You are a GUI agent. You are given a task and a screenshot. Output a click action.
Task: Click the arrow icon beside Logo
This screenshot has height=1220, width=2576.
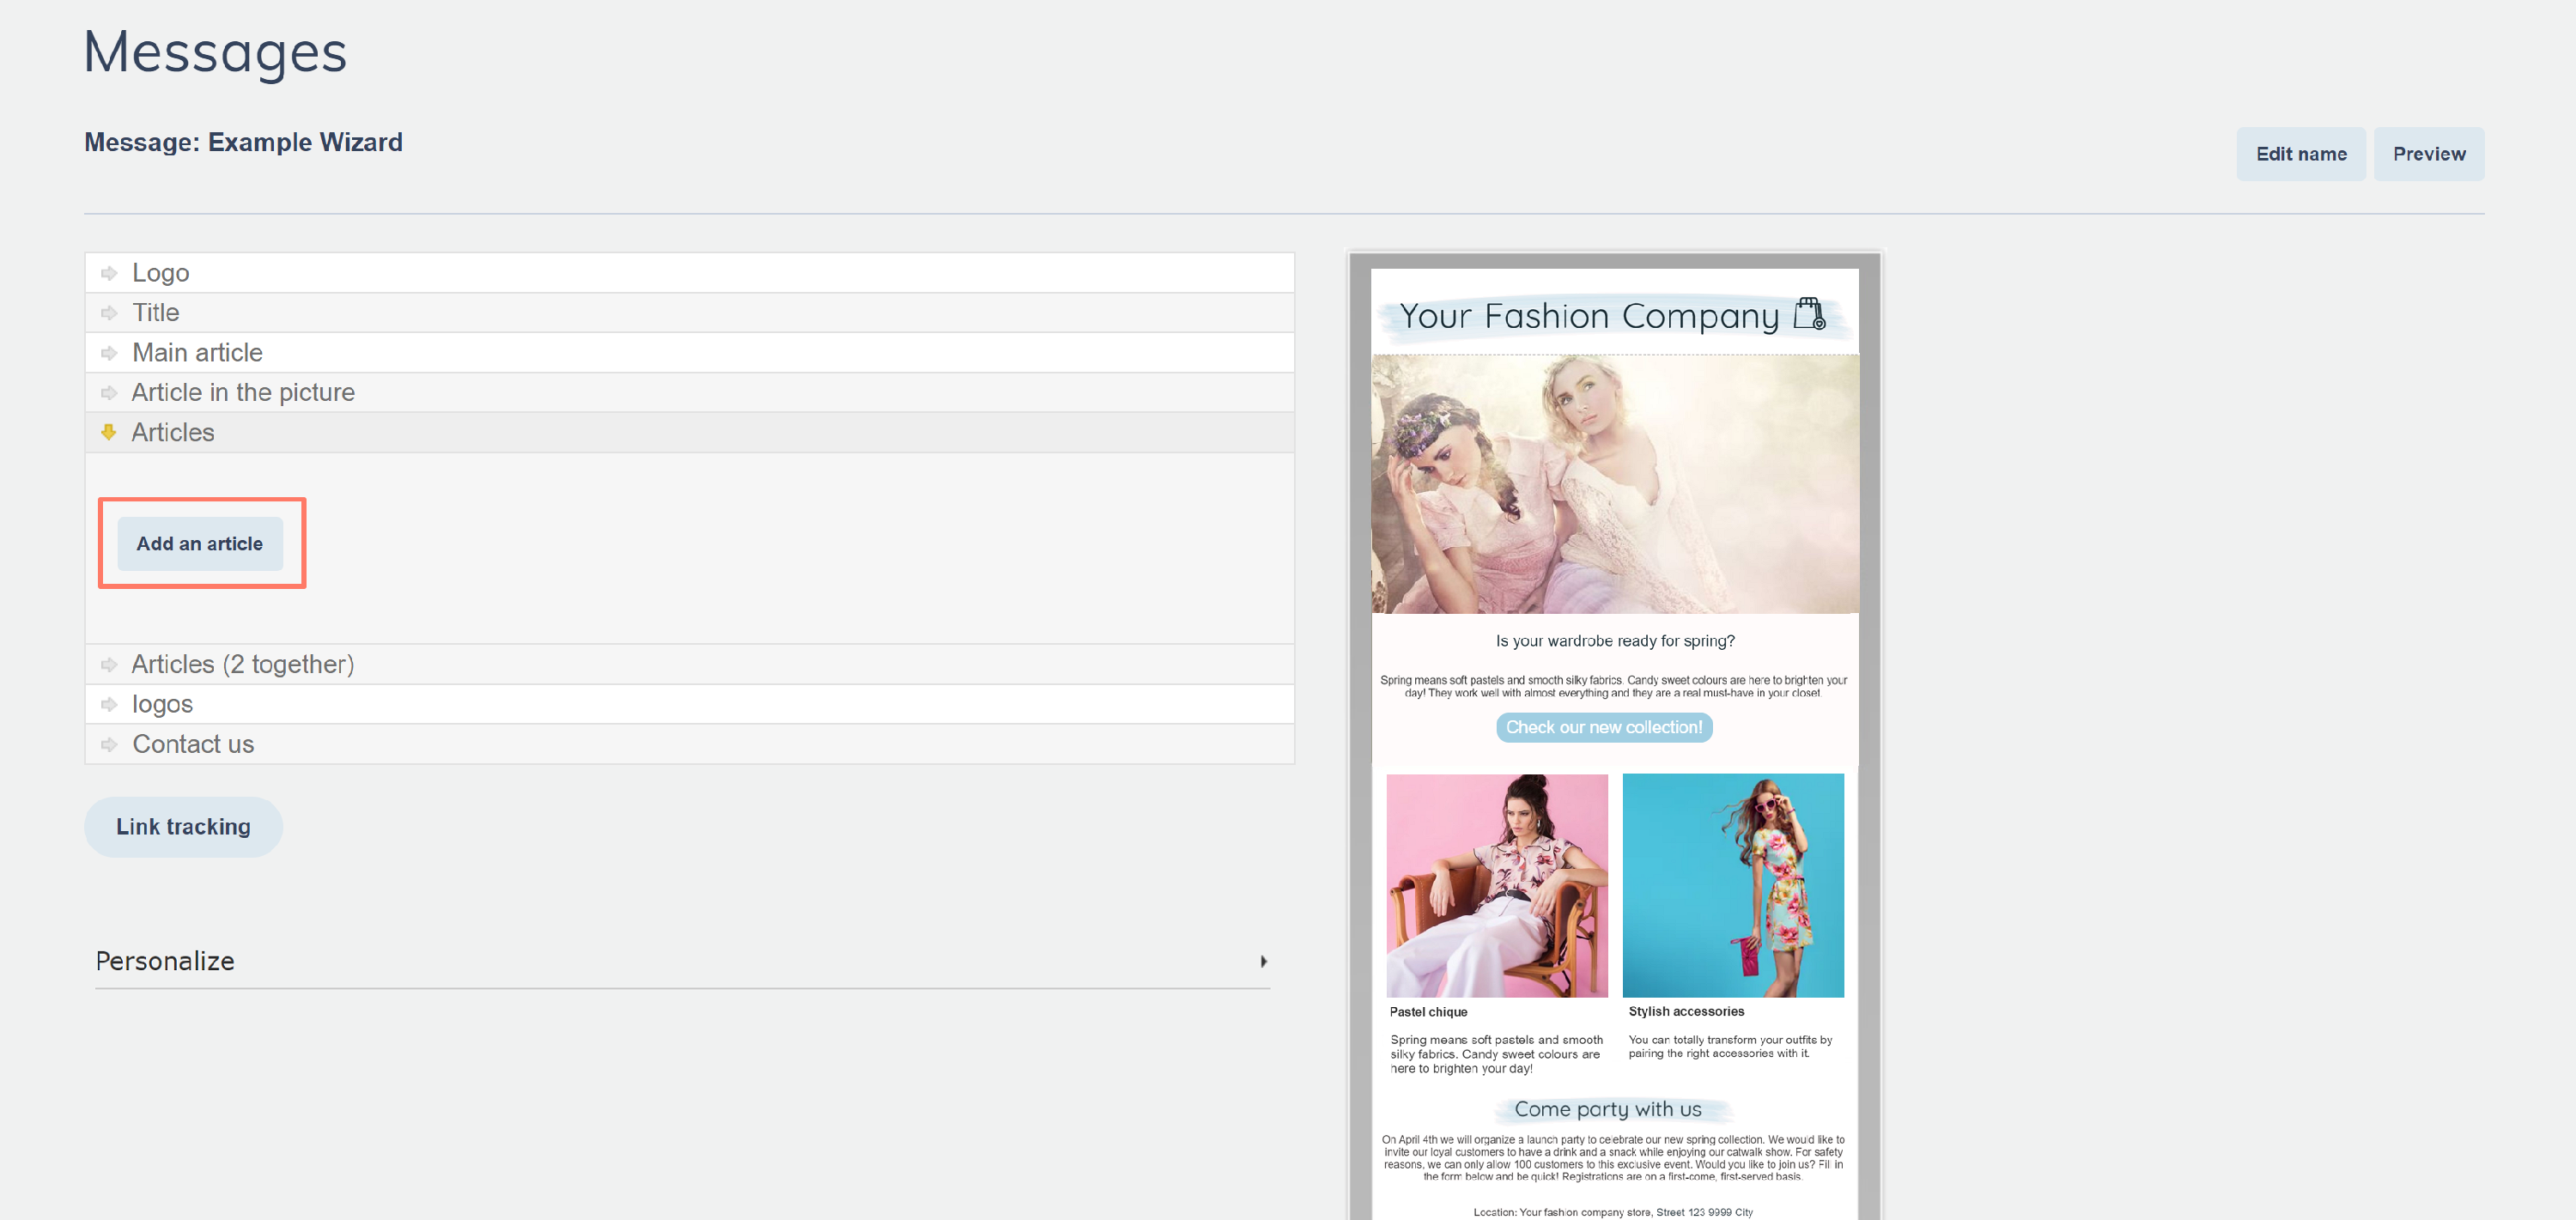tap(109, 273)
